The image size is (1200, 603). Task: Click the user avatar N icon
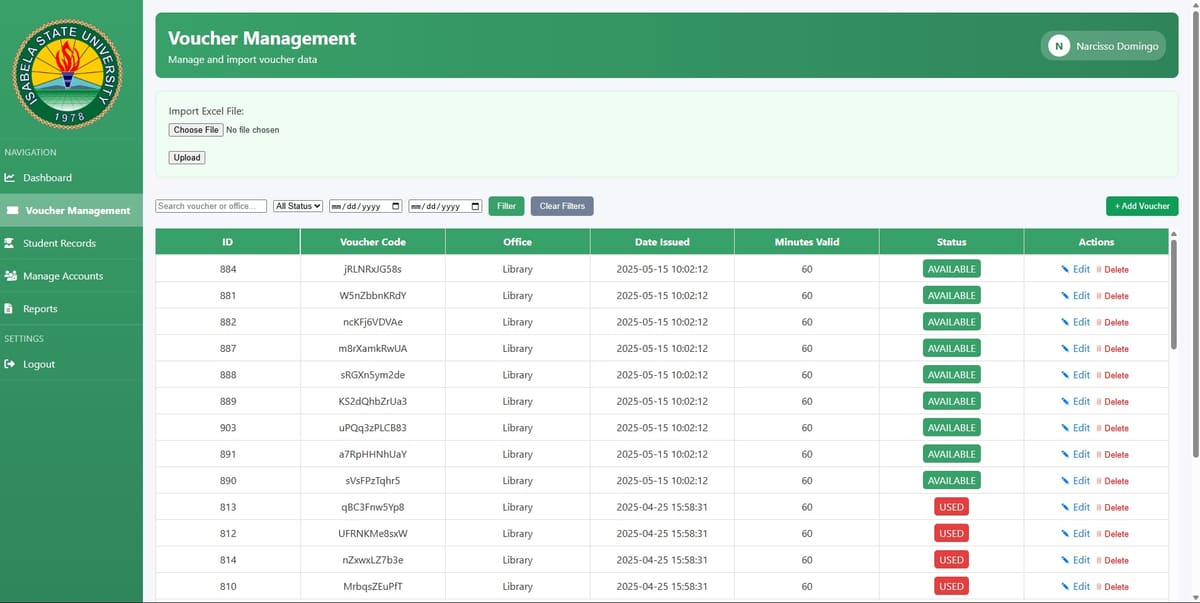[x=1058, y=46]
